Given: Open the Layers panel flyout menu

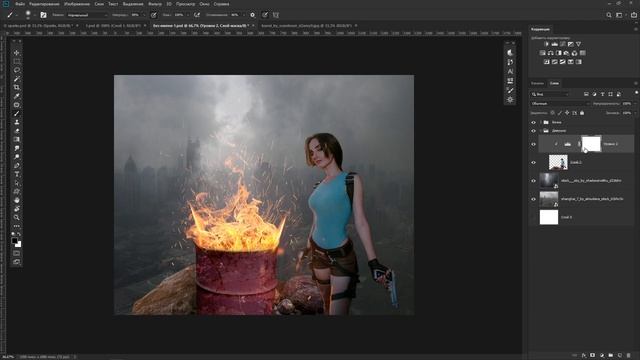Looking at the screenshot, I should coord(636,83).
